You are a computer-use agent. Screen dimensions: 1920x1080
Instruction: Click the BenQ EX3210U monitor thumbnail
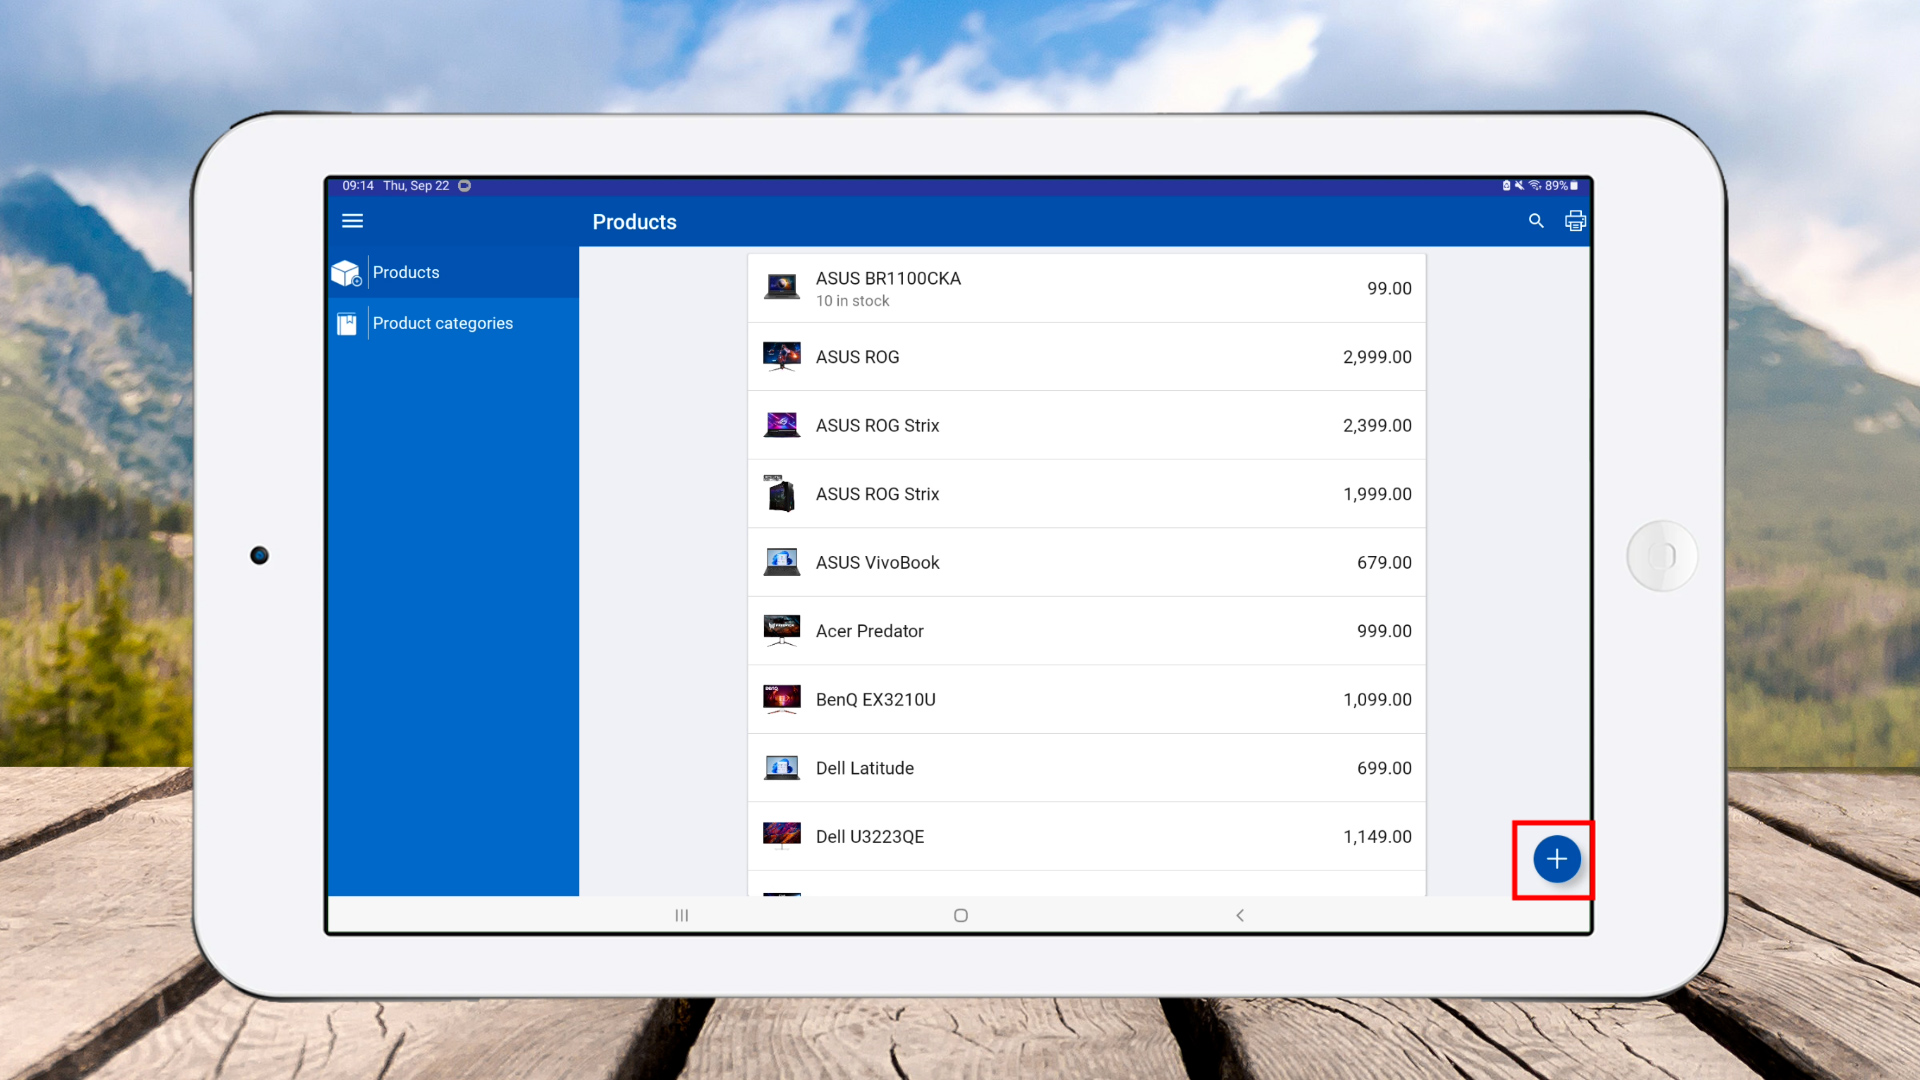click(781, 699)
